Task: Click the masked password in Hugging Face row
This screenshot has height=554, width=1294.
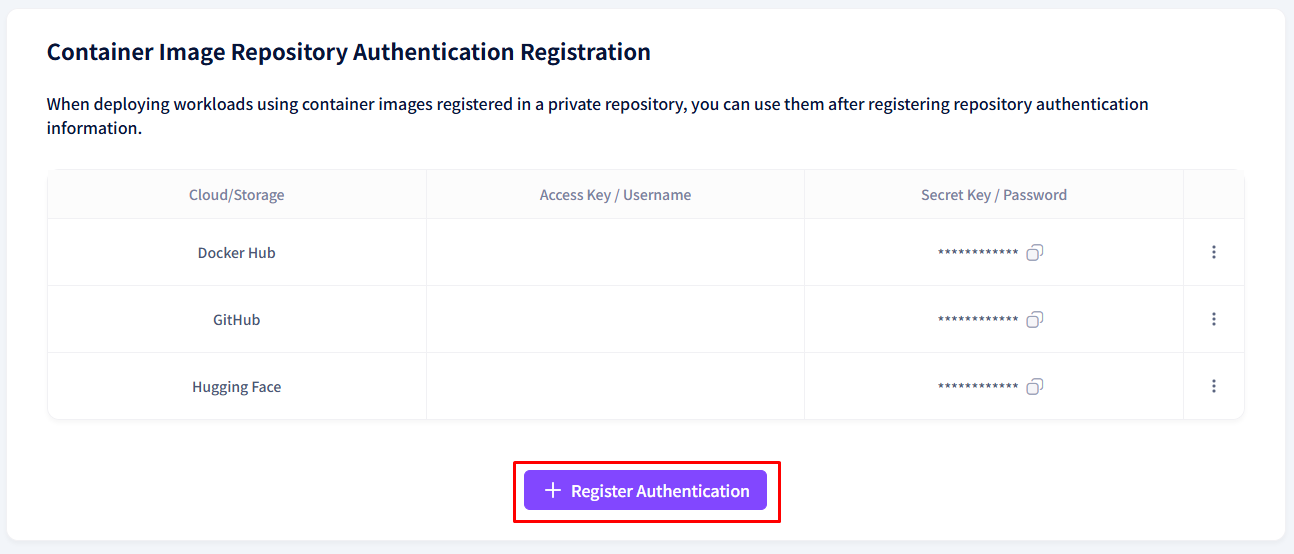Action: (x=978, y=388)
